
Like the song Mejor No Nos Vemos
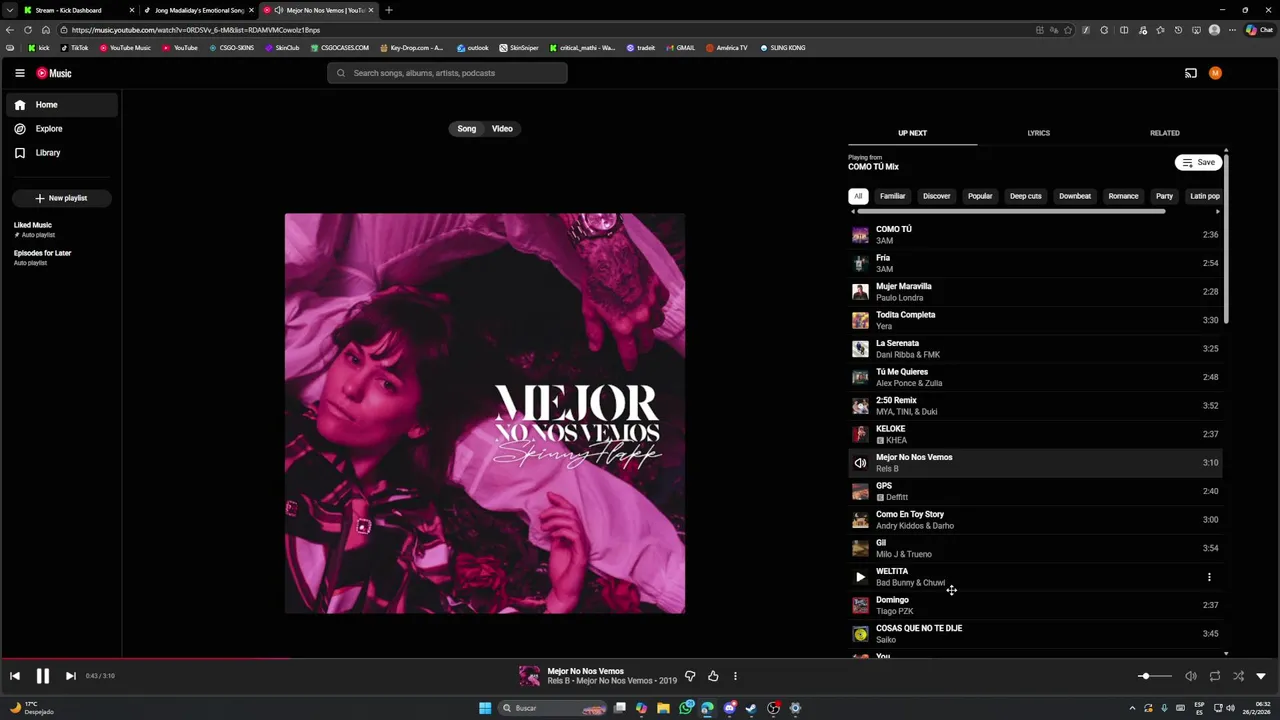pyautogui.click(x=713, y=676)
